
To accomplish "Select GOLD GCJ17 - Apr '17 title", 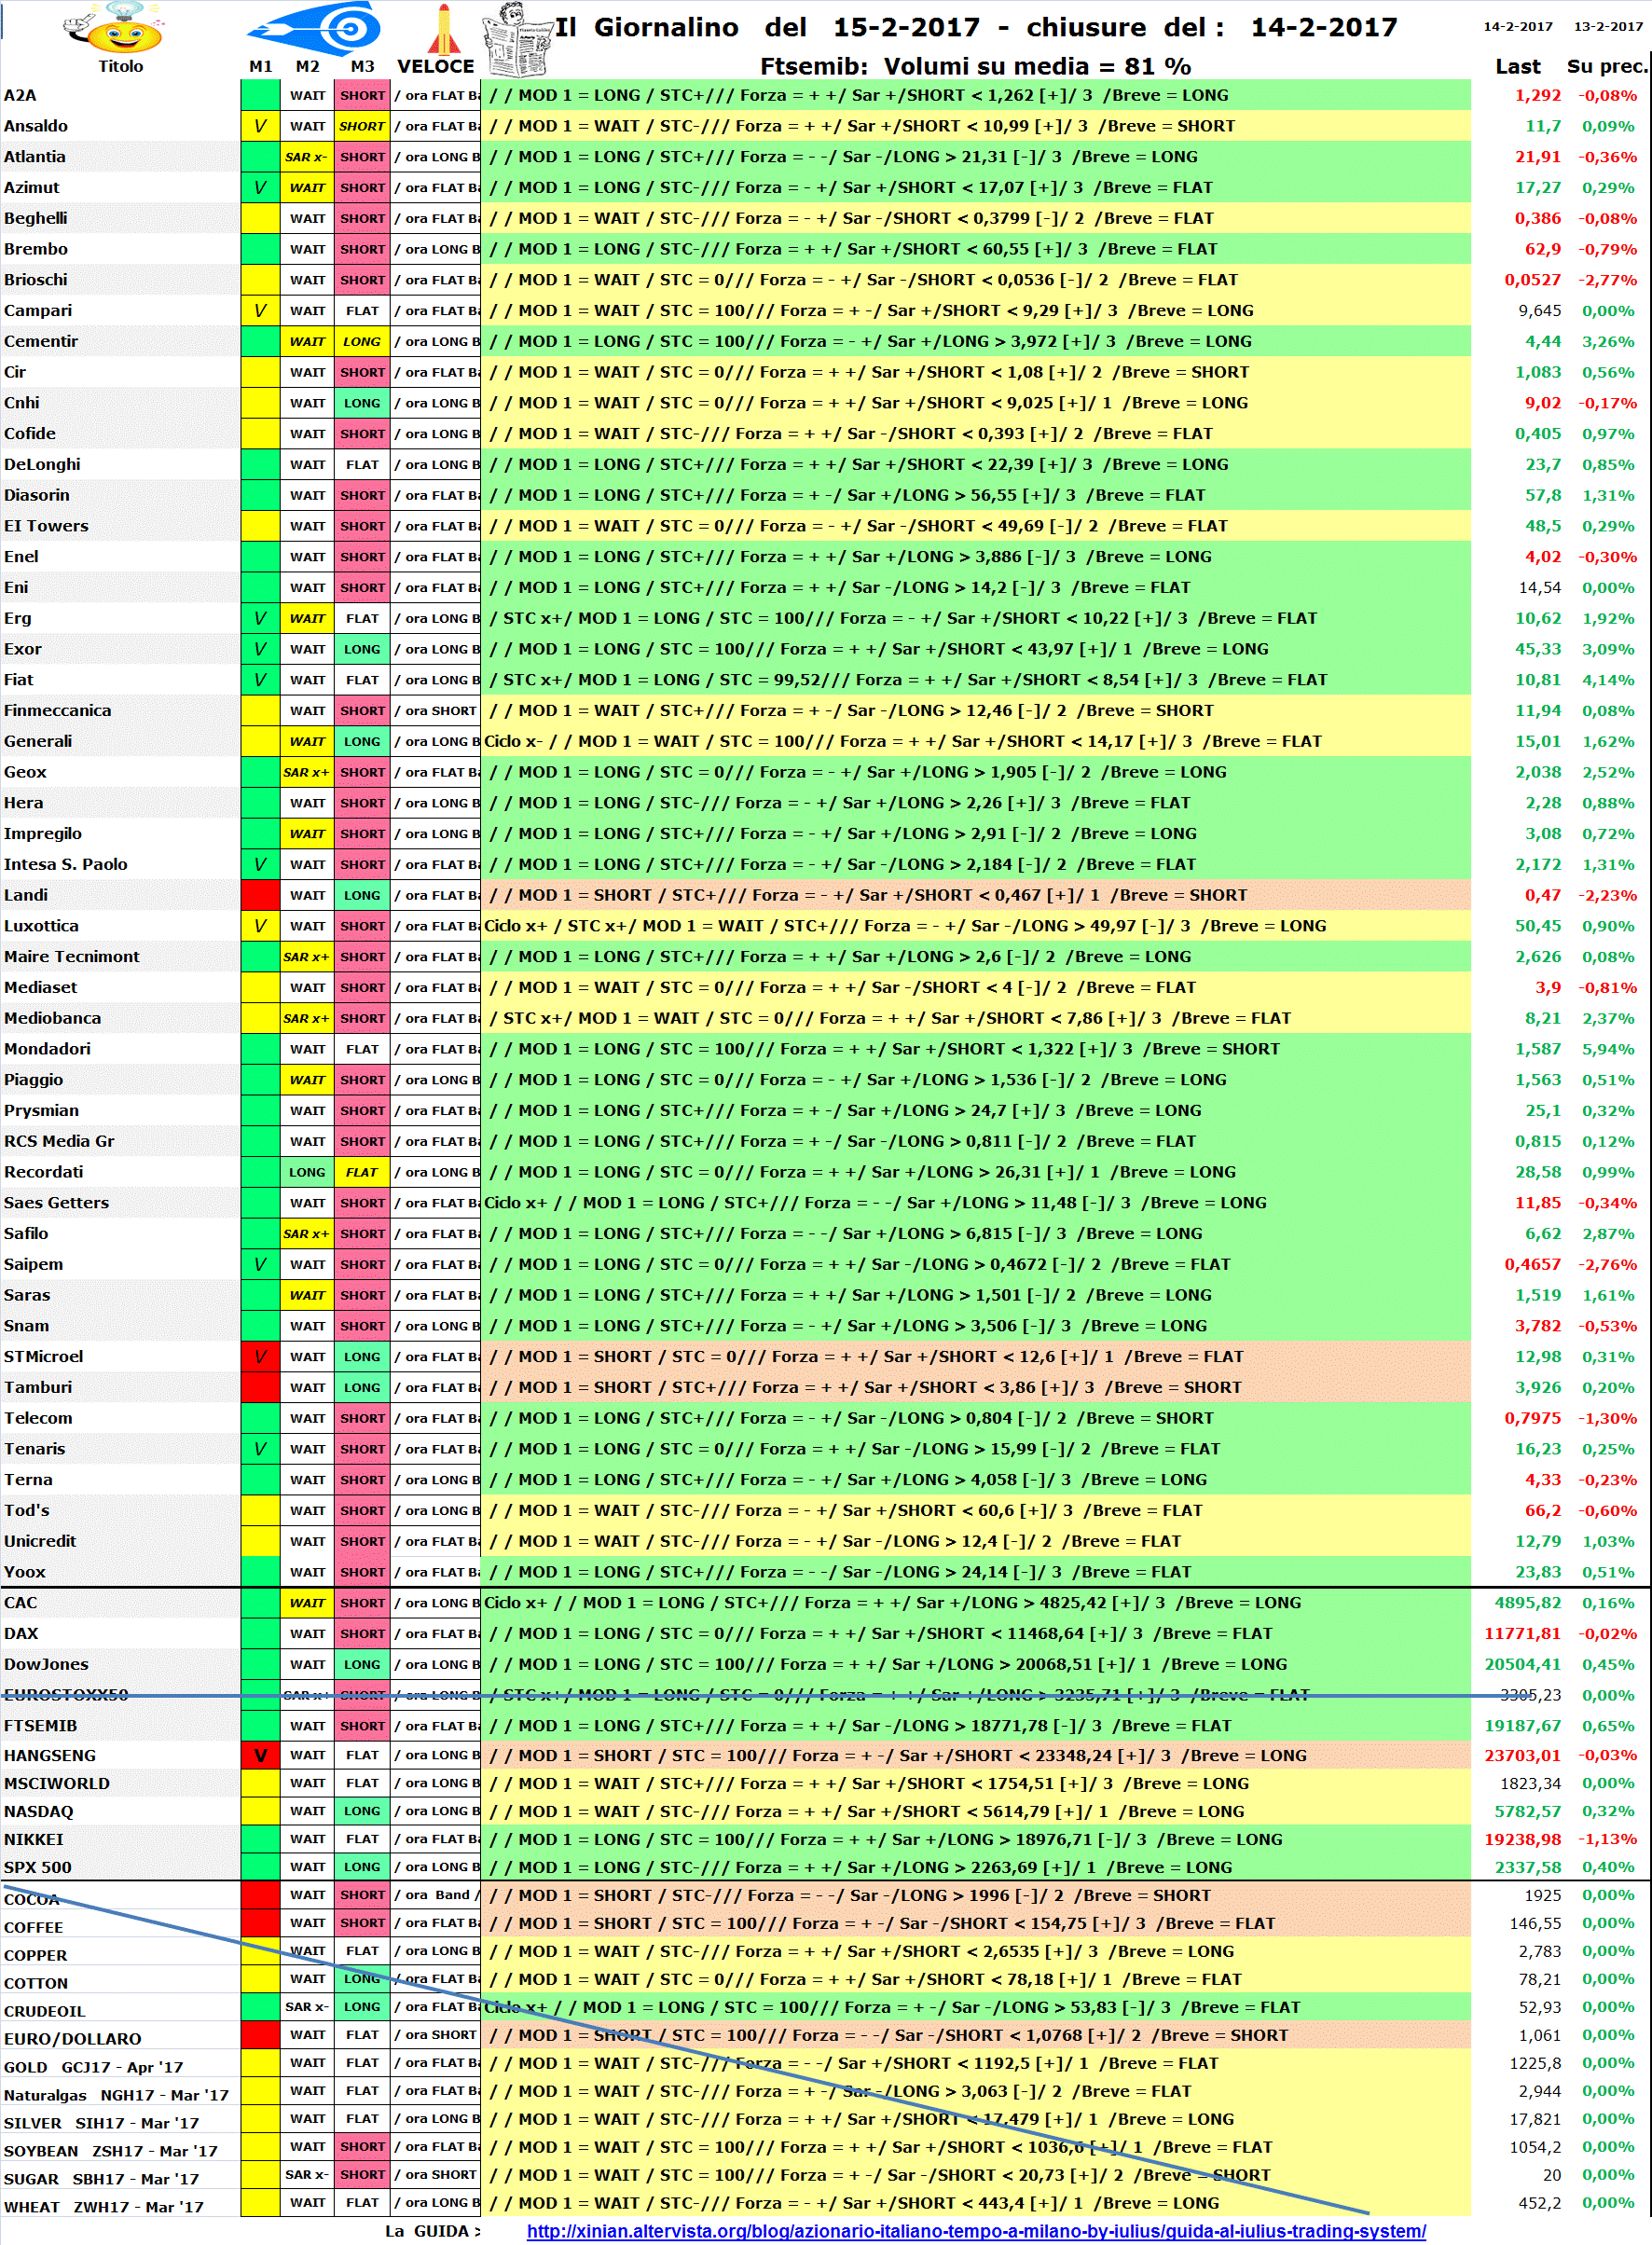I will 93,2067.
